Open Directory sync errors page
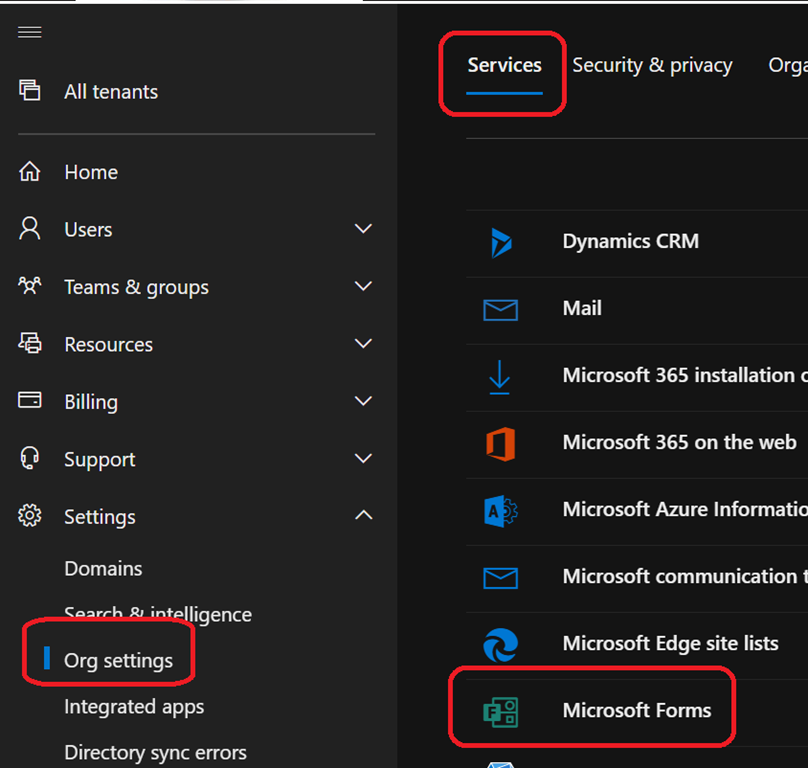The image size is (808, 768). 155,752
